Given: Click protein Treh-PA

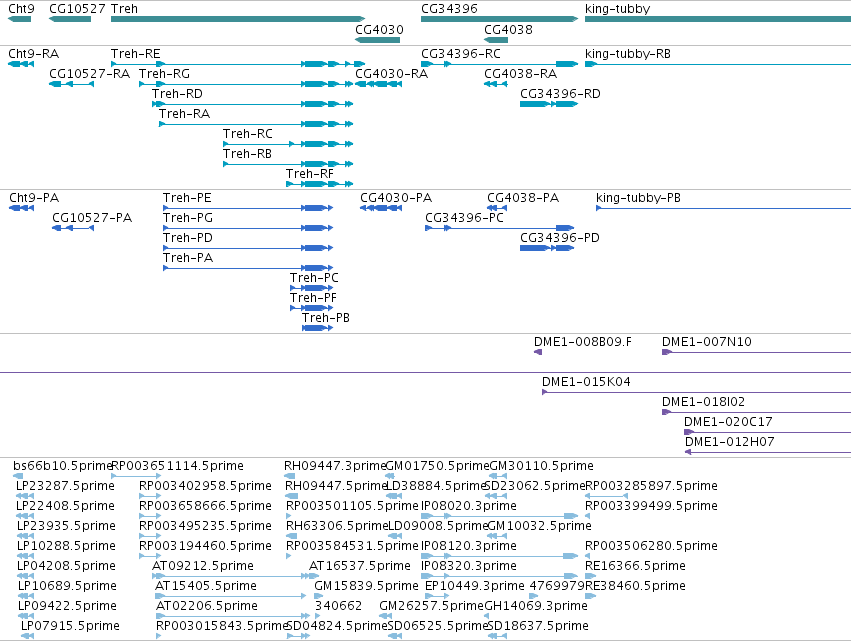Looking at the screenshot, I should point(248,268).
